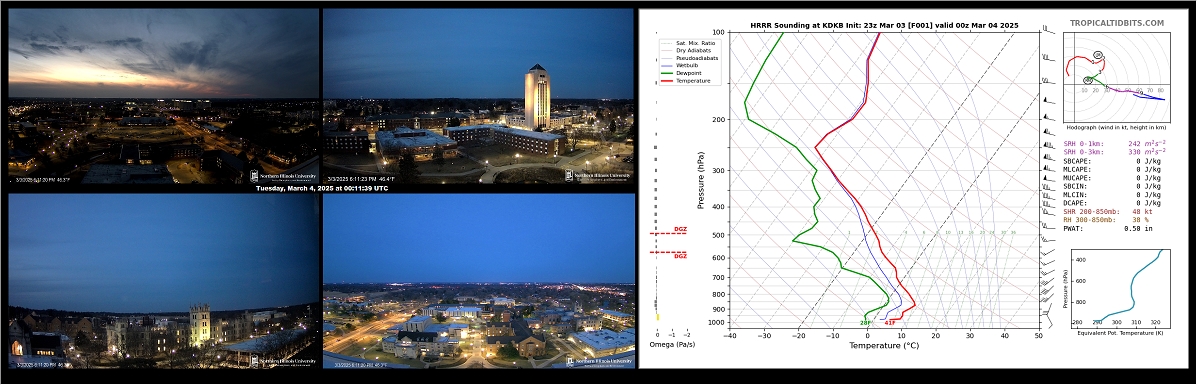This screenshot has width=1197, height=385.
Task: Click the Northern Illinois University logo on tower webcam
Action: [598, 176]
